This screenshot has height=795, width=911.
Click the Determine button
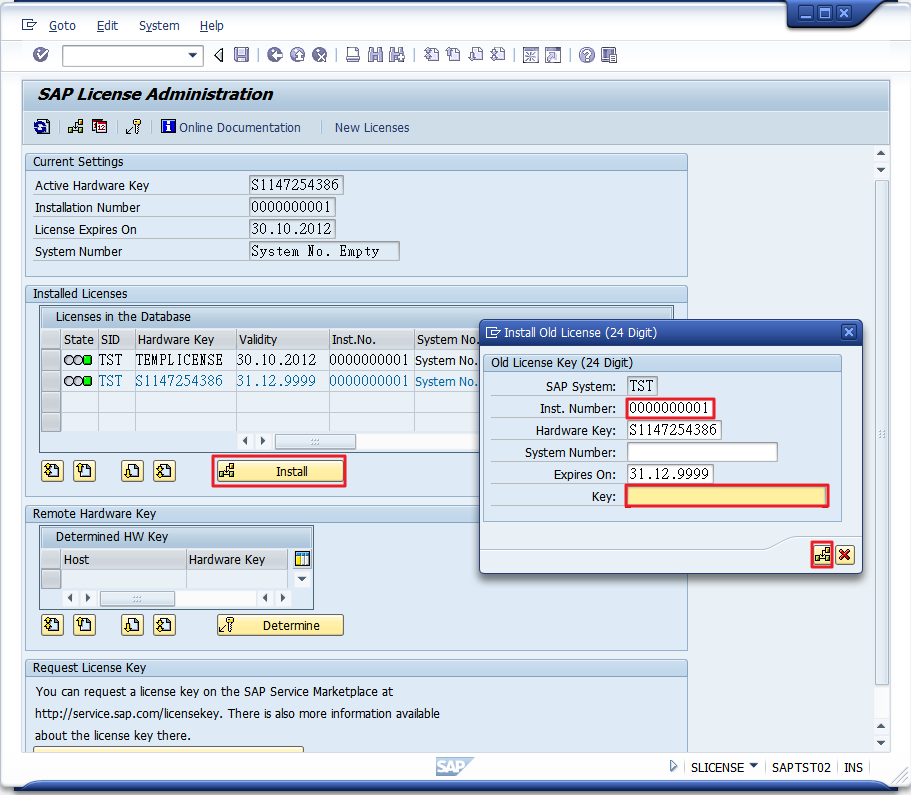pos(280,625)
